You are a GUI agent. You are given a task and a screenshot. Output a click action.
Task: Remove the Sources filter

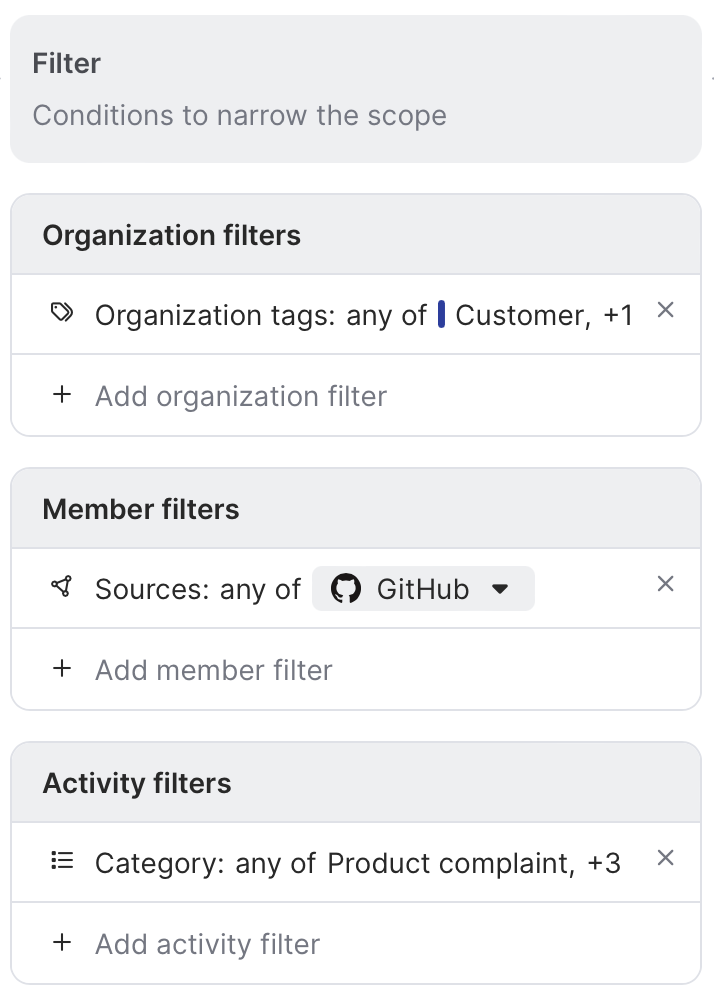[x=665, y=584]
